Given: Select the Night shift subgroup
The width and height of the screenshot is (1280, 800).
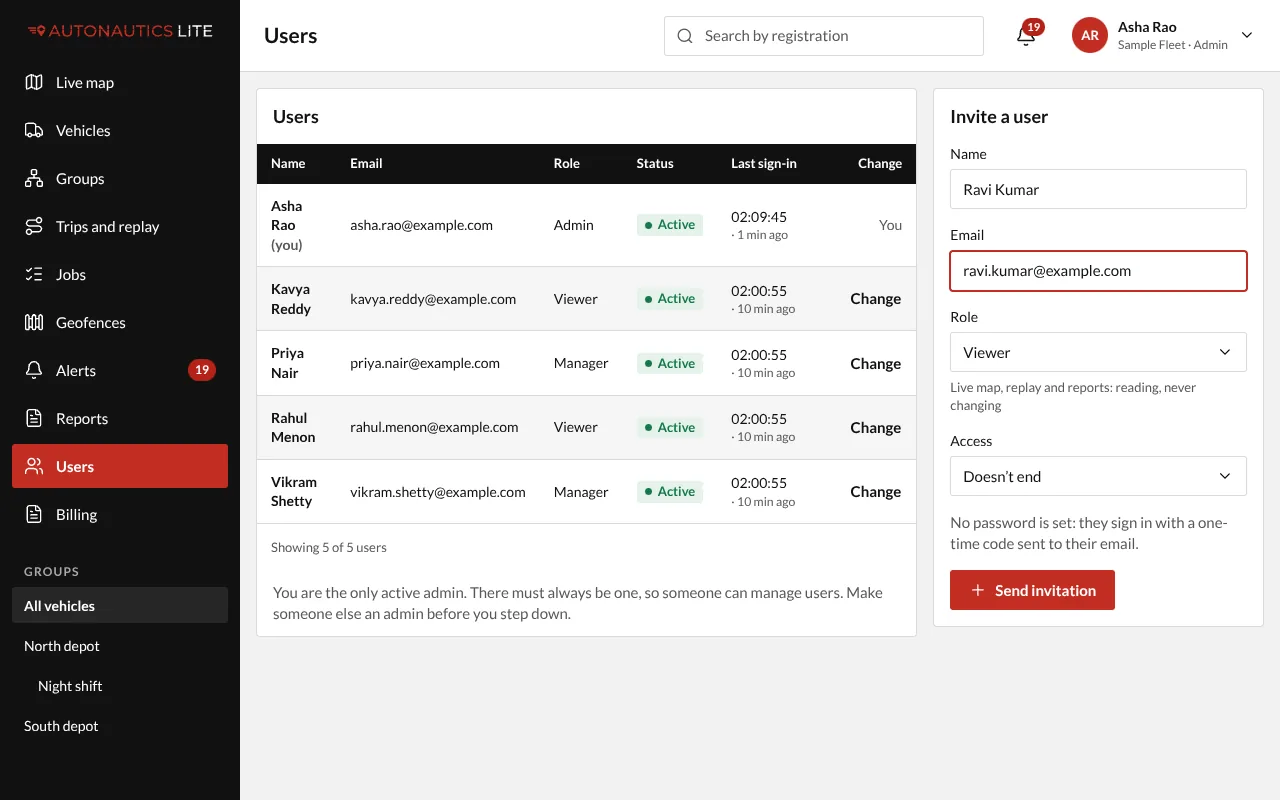Looking at the screenshot, I should click(x=120, y=686).
